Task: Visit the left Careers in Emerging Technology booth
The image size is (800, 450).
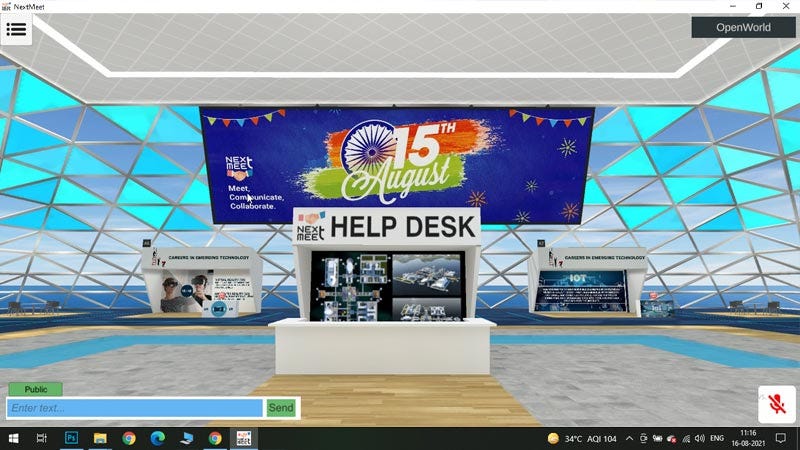Action: pos(202,280)
